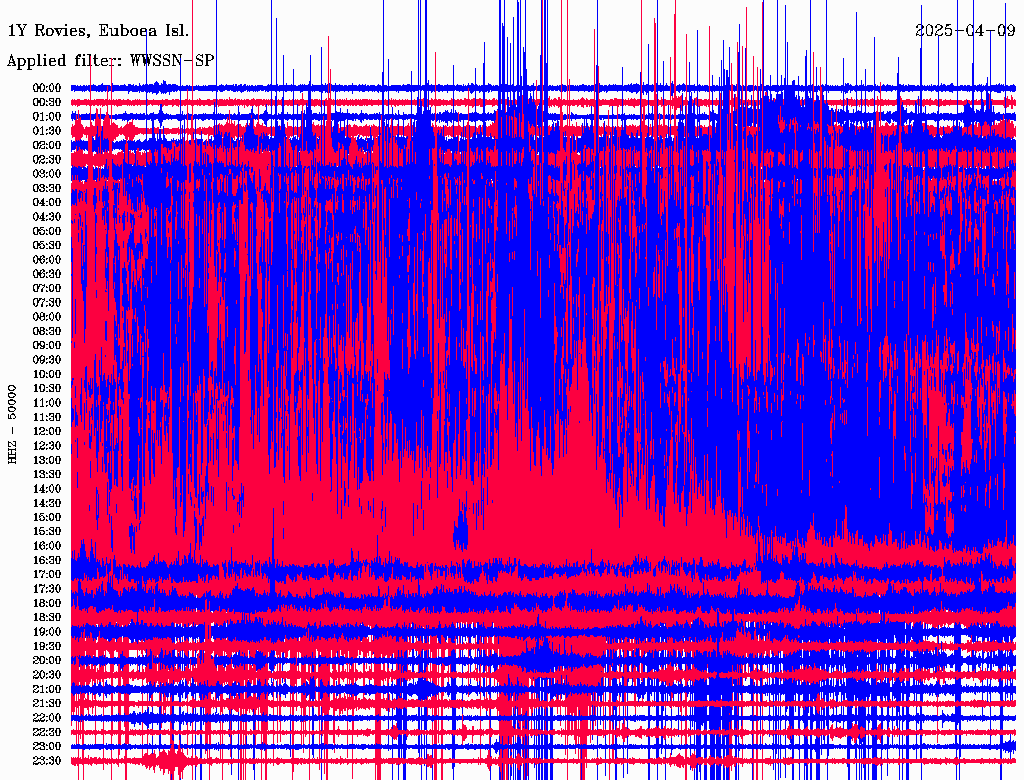
Task: Click the date label 2025-04-09
Action: click(x=966, y=31)
